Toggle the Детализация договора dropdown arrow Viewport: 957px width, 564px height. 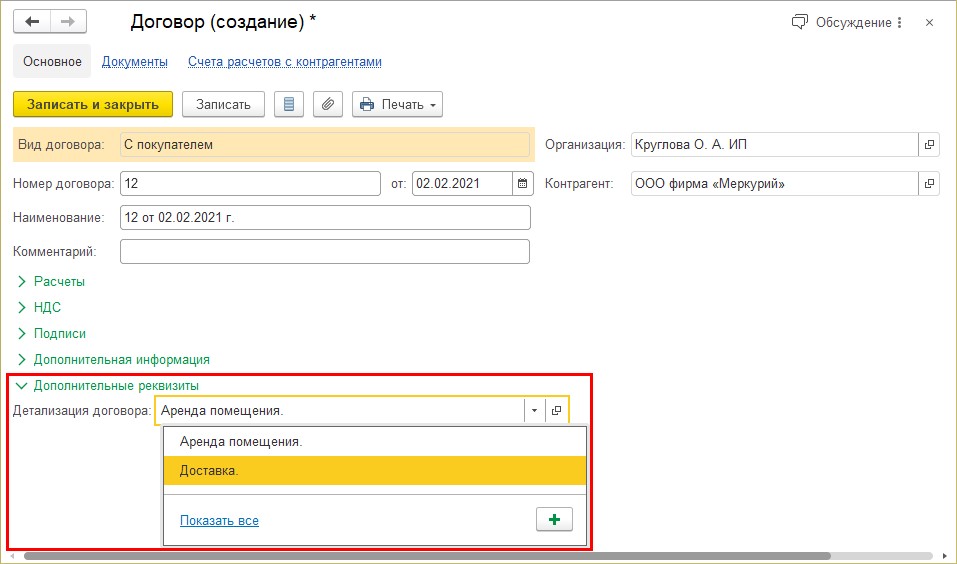click(534, 411)
